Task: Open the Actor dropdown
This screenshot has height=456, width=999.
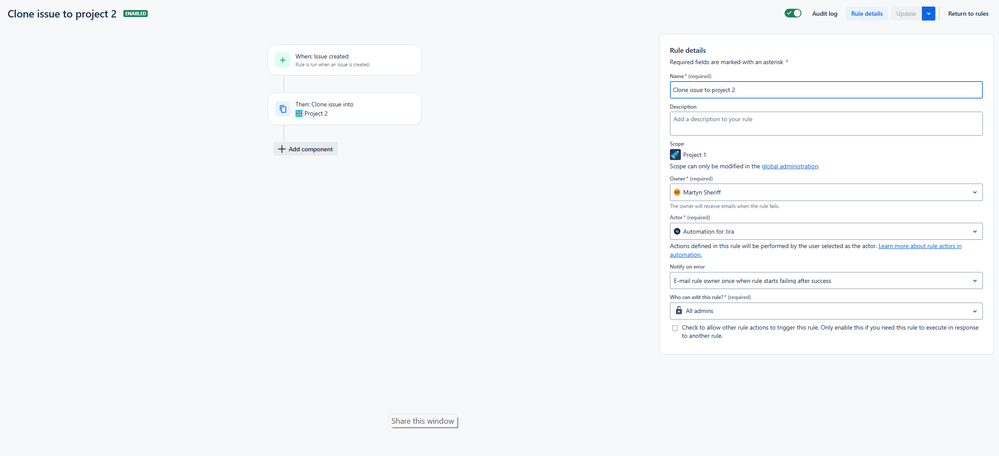Action: [826, 231]
